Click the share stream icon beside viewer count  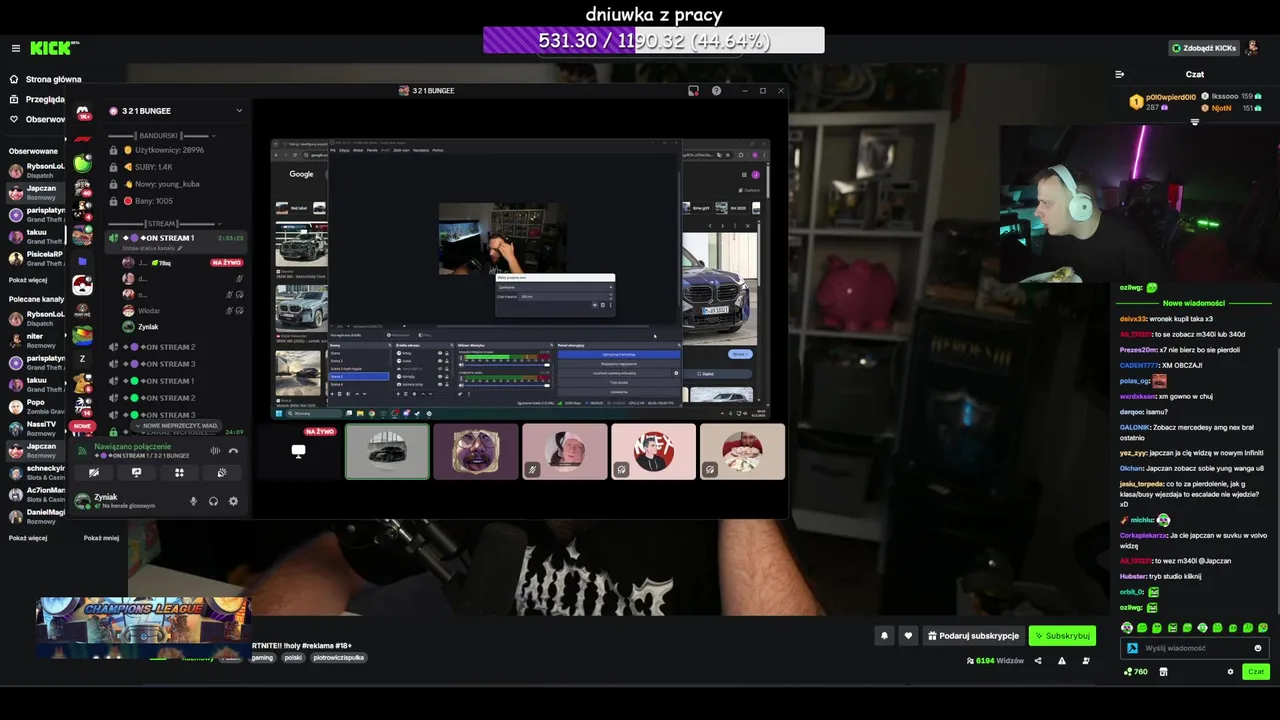pyautogui.click(x=1037, y=660)
